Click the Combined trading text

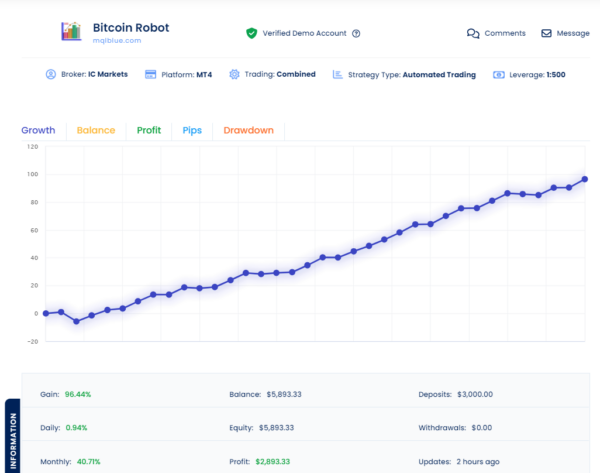(x=296, y=74)
